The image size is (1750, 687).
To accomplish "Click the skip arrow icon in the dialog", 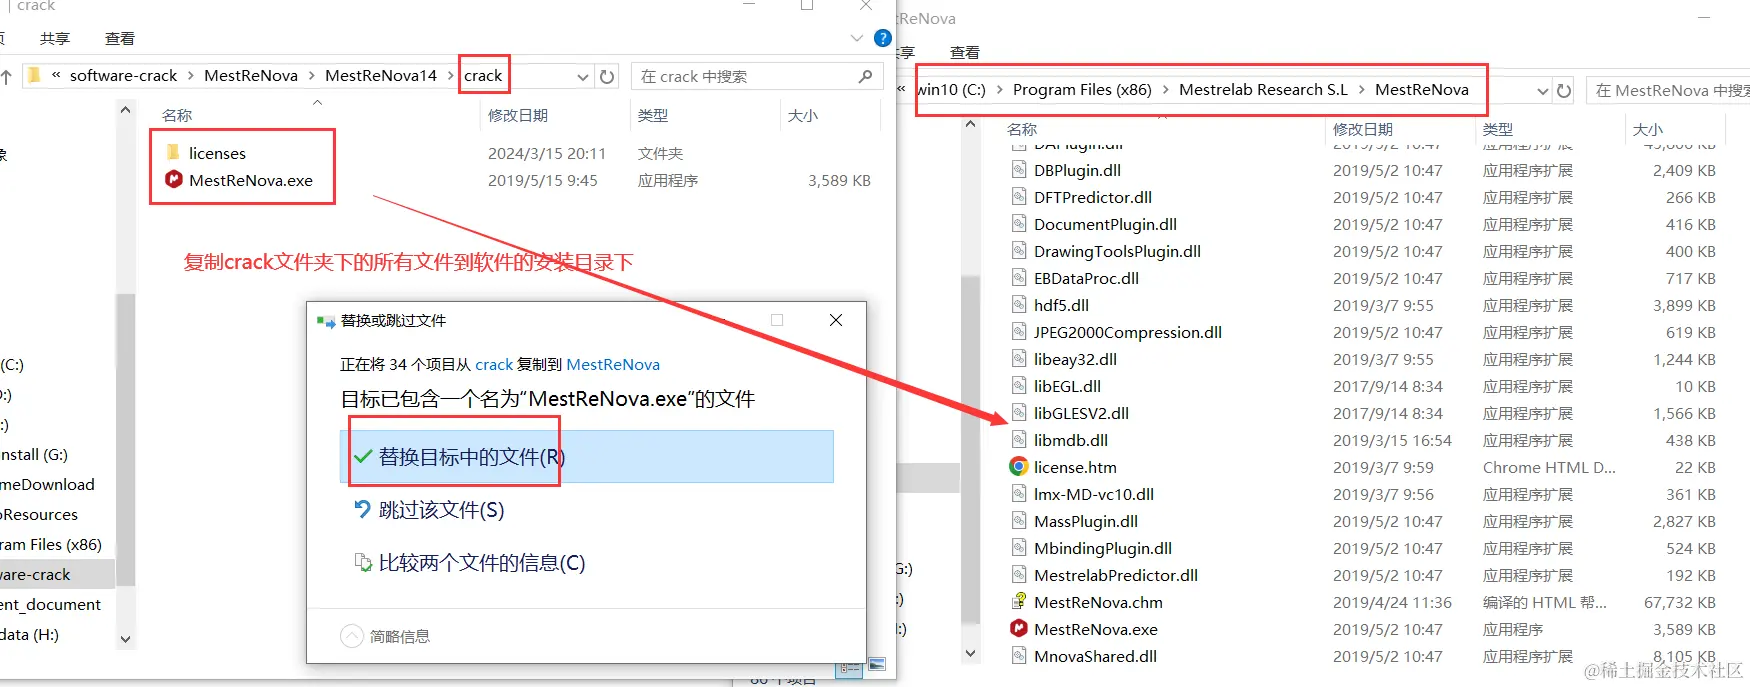I will point(362,509).
